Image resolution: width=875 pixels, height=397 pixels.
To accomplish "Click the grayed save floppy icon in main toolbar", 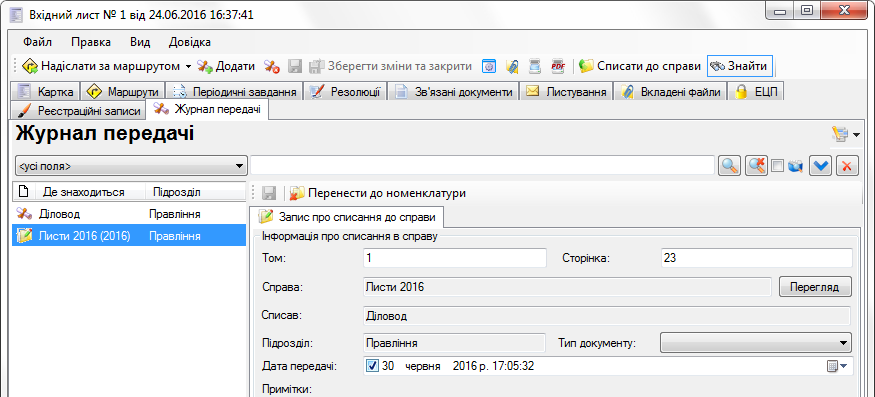I will click(295, 66).
